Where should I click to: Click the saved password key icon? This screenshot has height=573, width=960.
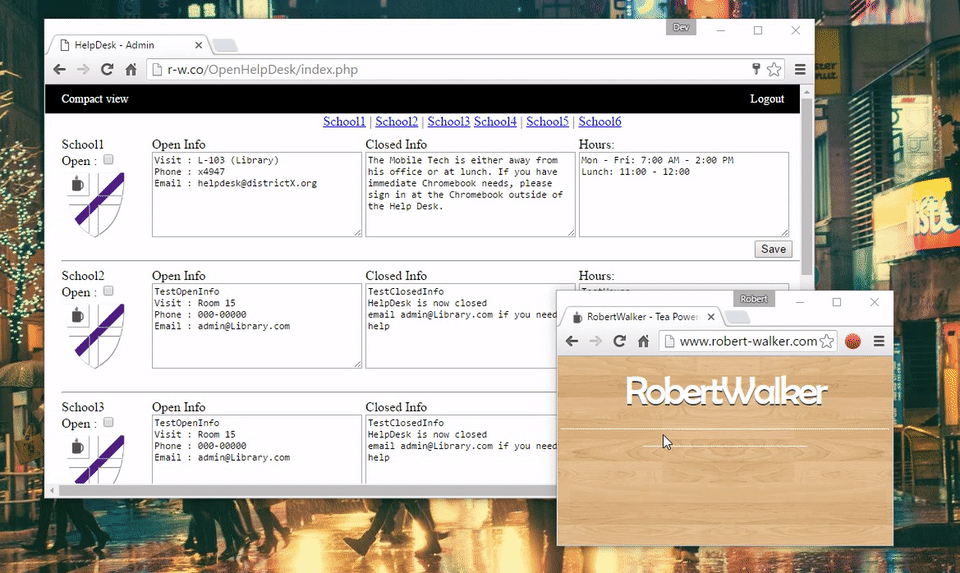tap(756, 69)
